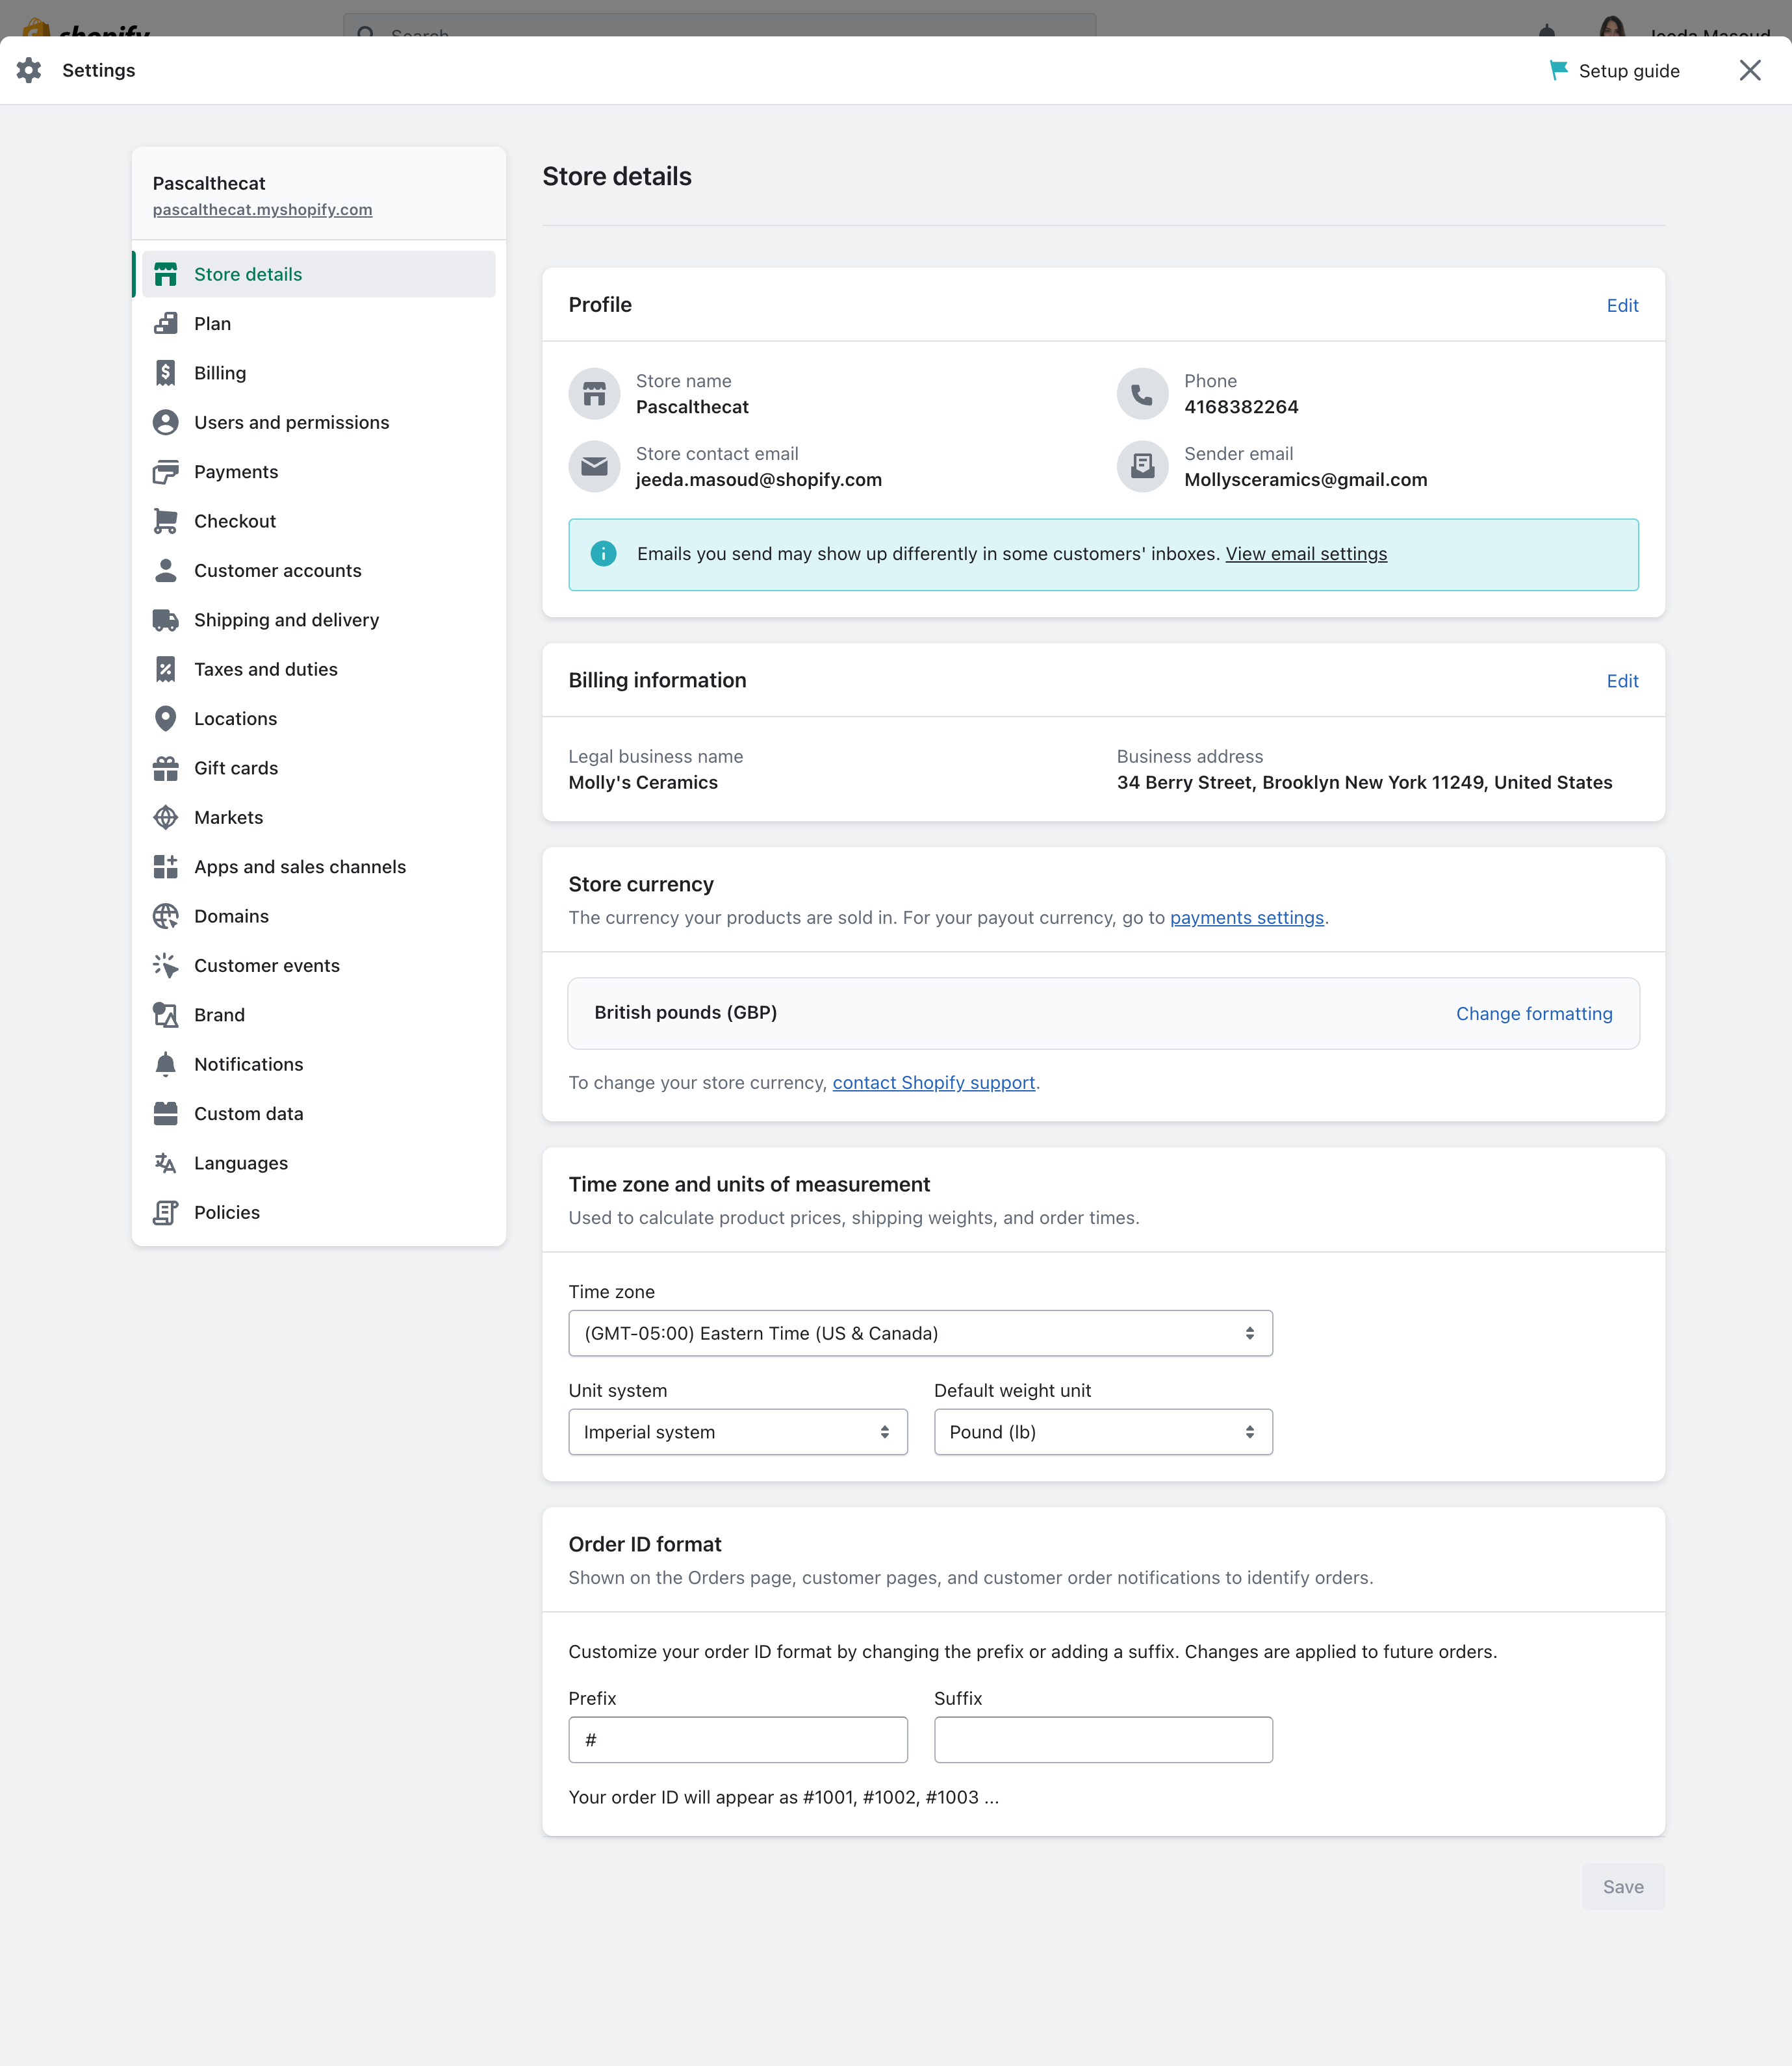Select Shipping and delivery menu item
1792x2066 pixels.
(x=319, y=620)
